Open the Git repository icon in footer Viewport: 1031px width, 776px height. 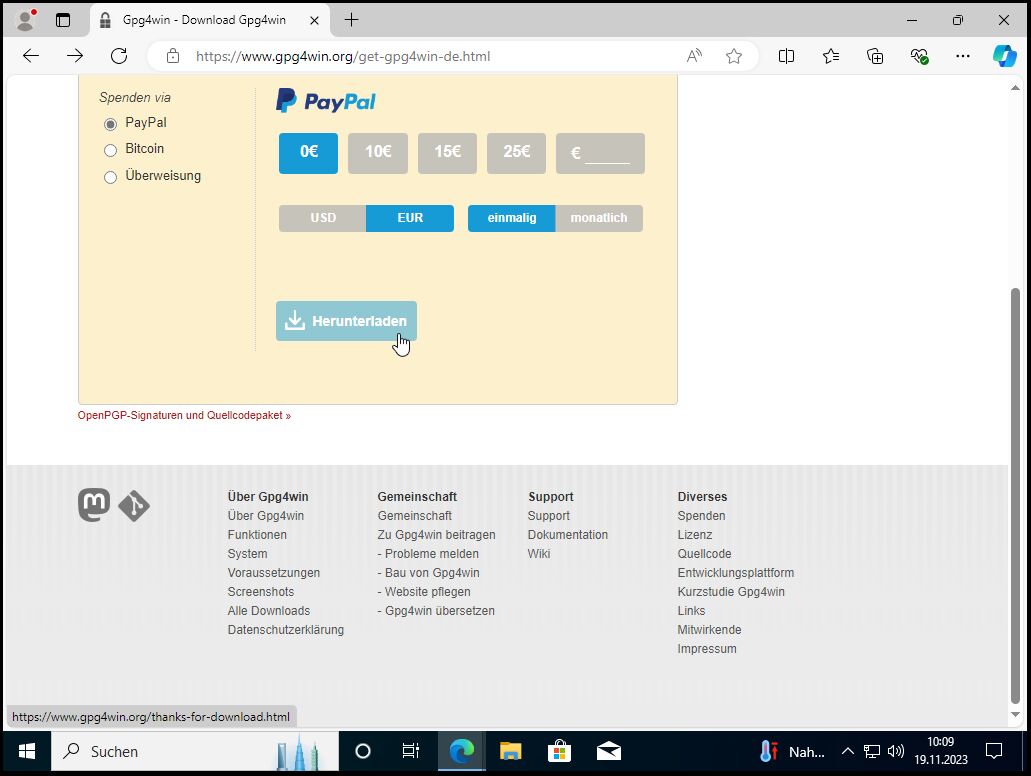tap(134, 506)
